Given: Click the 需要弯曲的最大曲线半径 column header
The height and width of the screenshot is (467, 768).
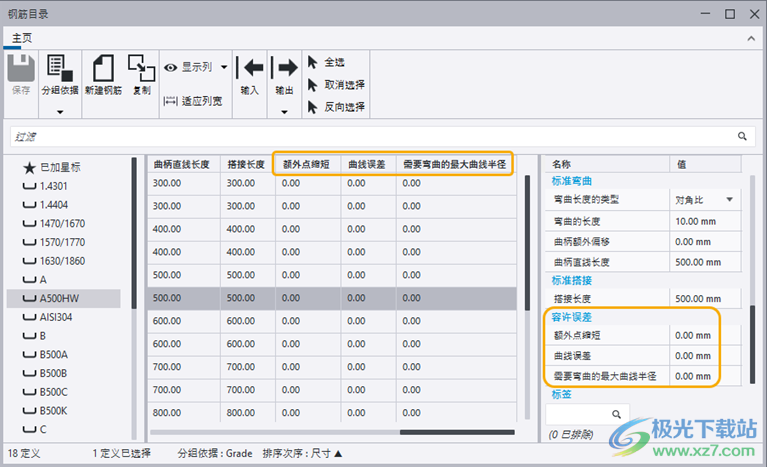Looking at the screenshot, I should click(456, 164).
